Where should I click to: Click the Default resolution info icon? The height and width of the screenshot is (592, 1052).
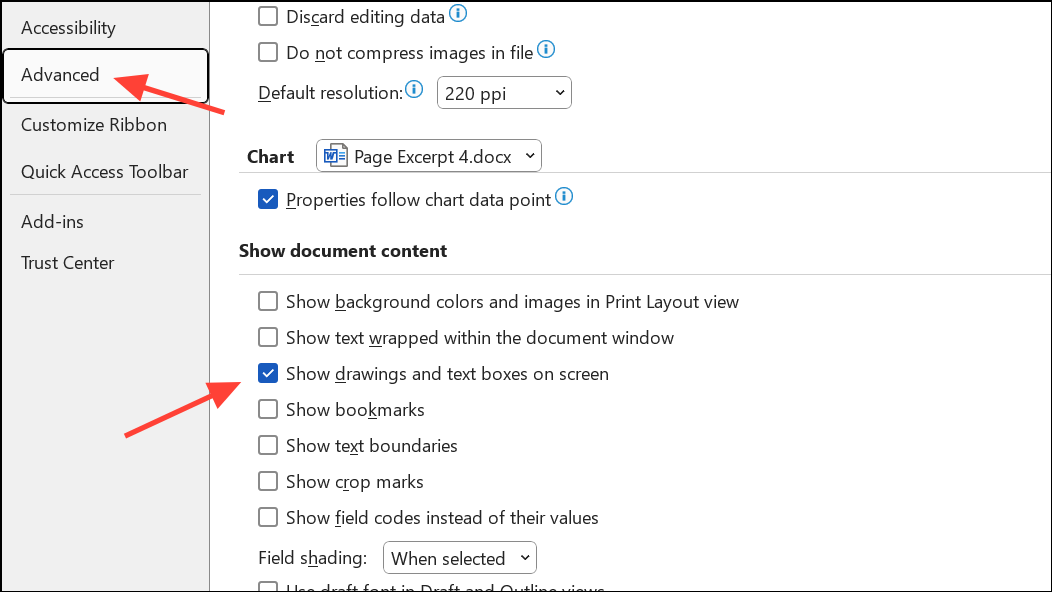pyautogui.click(x=414, y=91)
